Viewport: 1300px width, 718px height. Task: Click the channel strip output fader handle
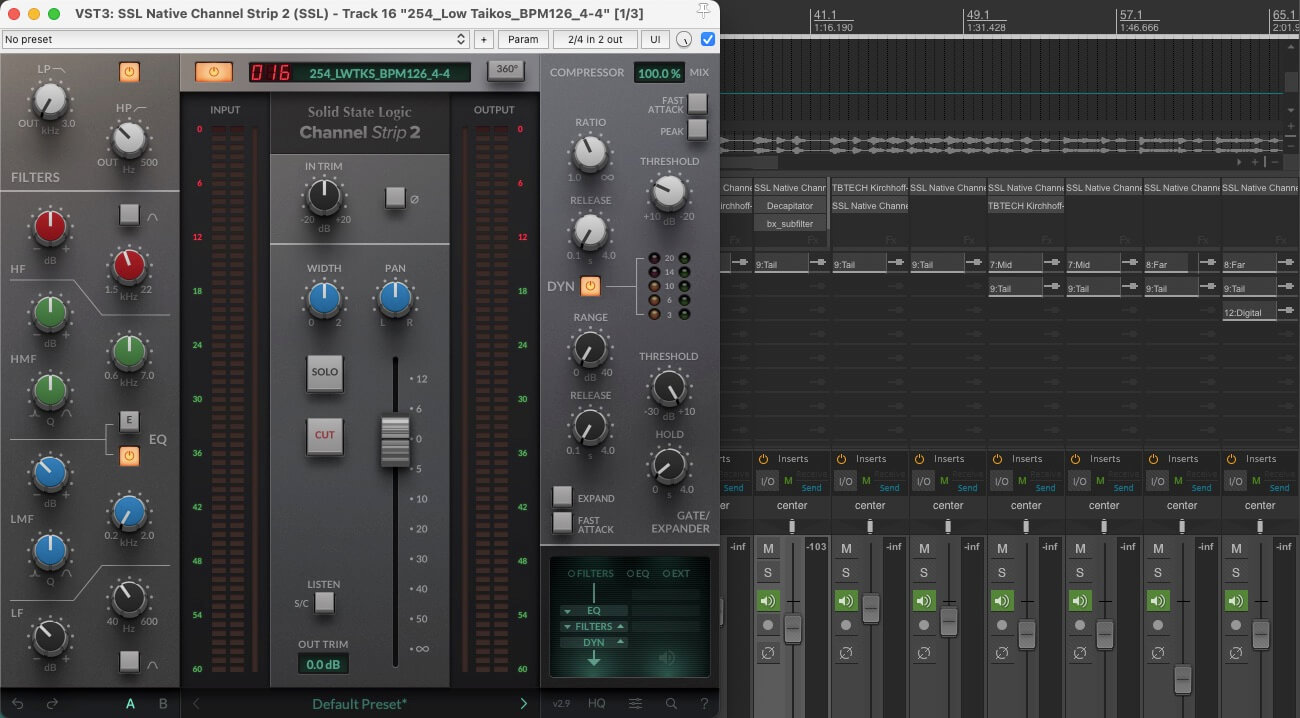click(395, 441)
